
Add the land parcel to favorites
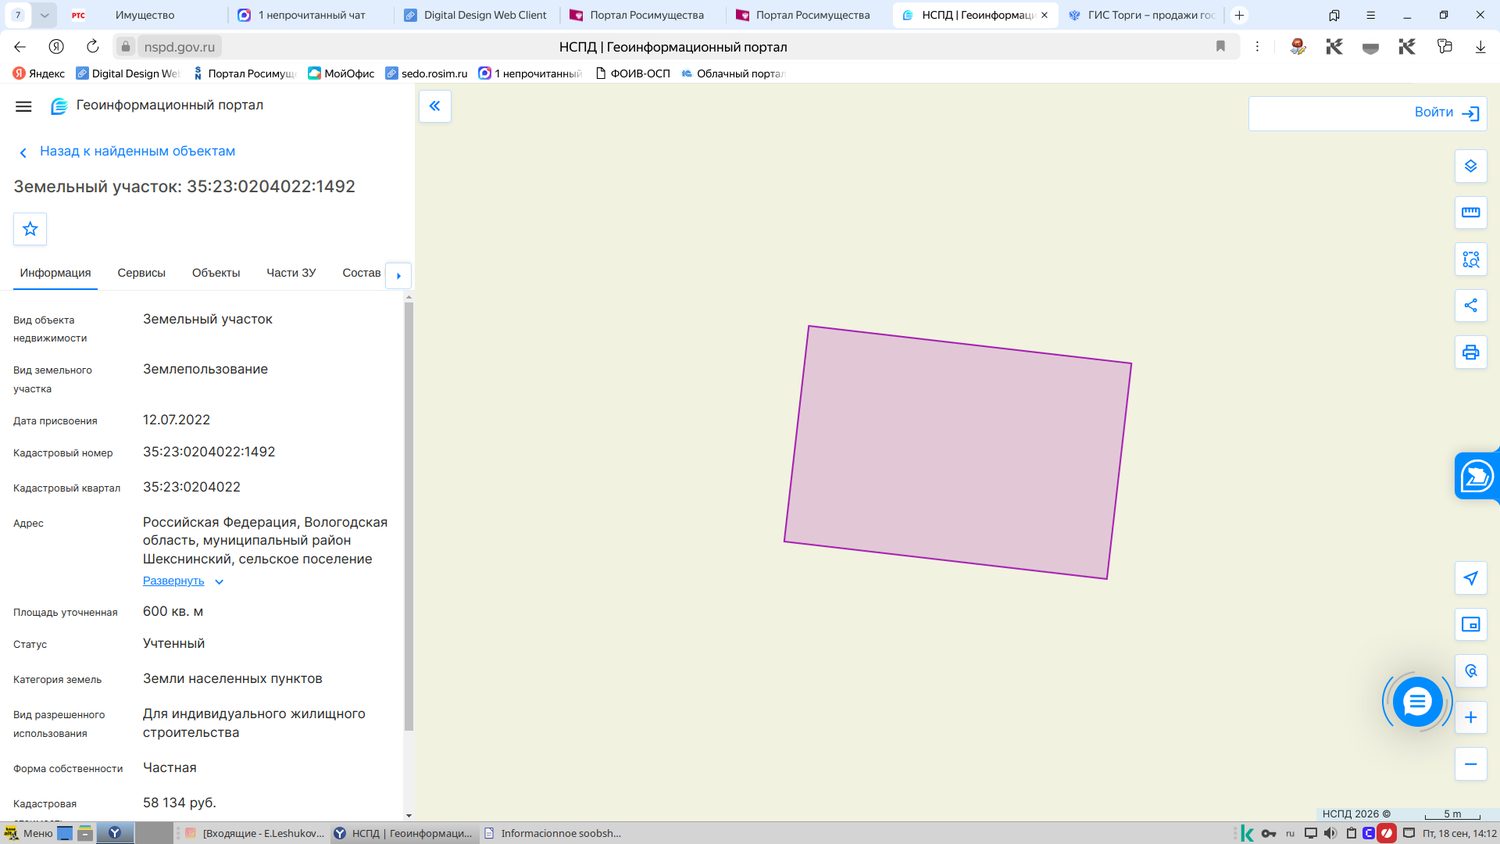click(x=30, y=229)
